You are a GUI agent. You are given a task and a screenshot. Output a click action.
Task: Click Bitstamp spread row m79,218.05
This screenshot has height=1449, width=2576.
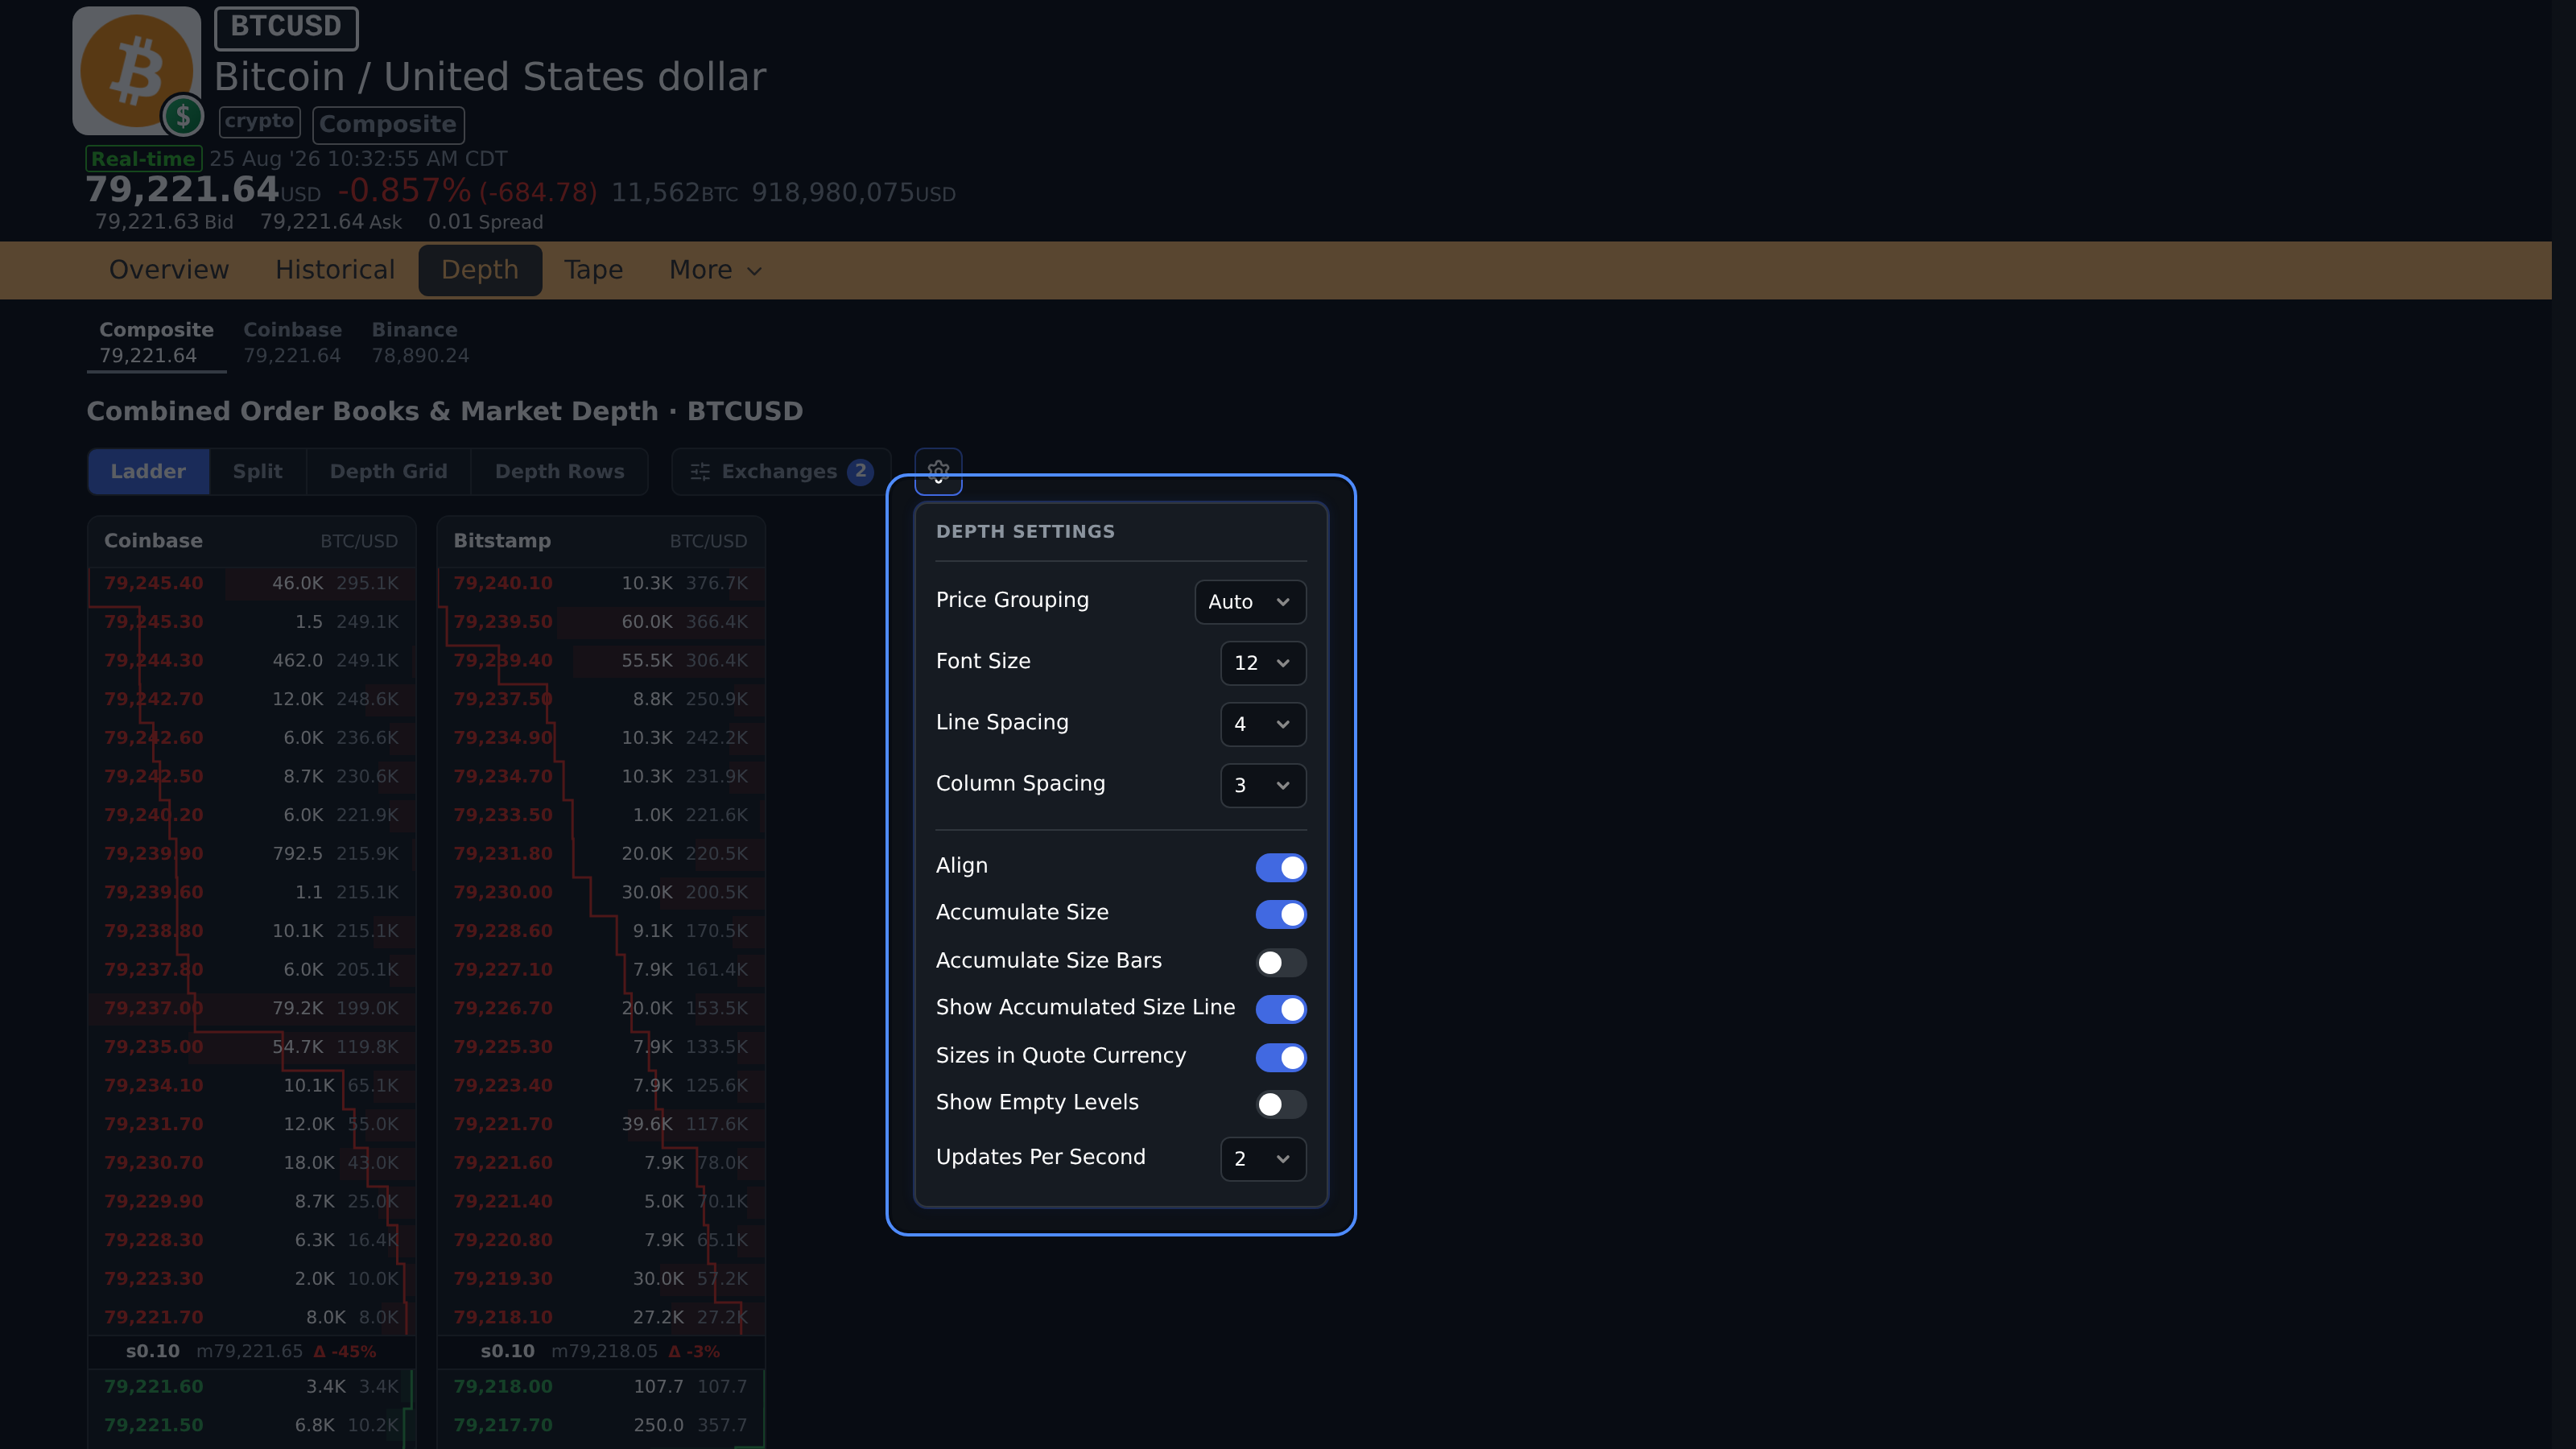coord(601,1352)
